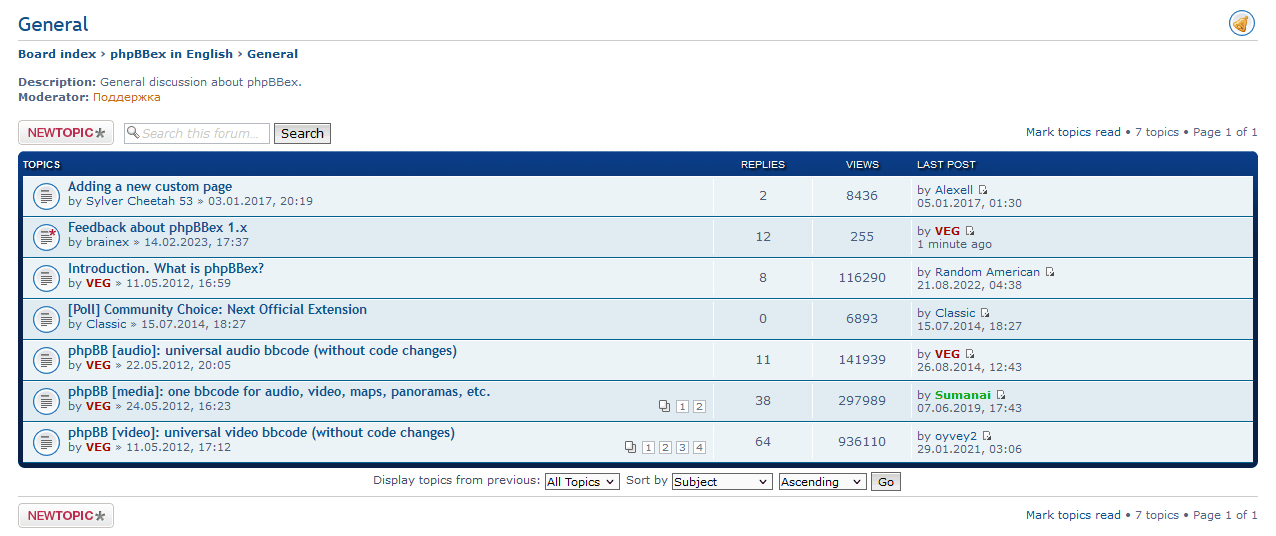Open page 4 of phpBB [video] topic
This screenshot has height=536, width=1276.
pos(699,447)
